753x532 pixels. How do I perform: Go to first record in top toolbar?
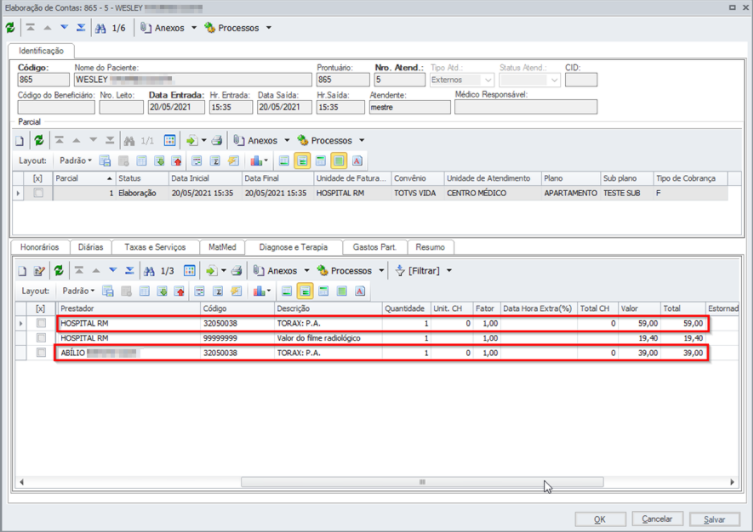coord(30,28)
